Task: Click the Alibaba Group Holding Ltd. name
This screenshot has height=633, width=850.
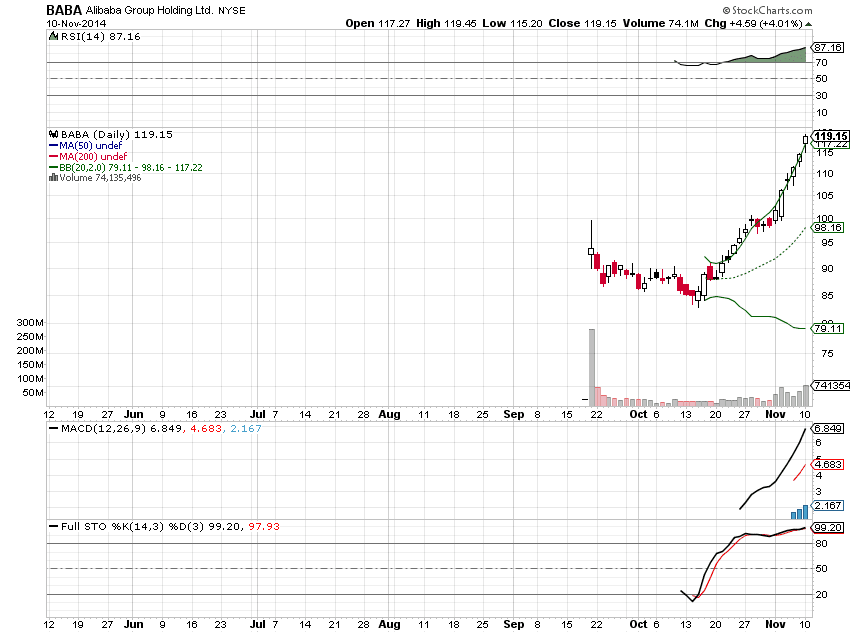Action: point(150,10)
